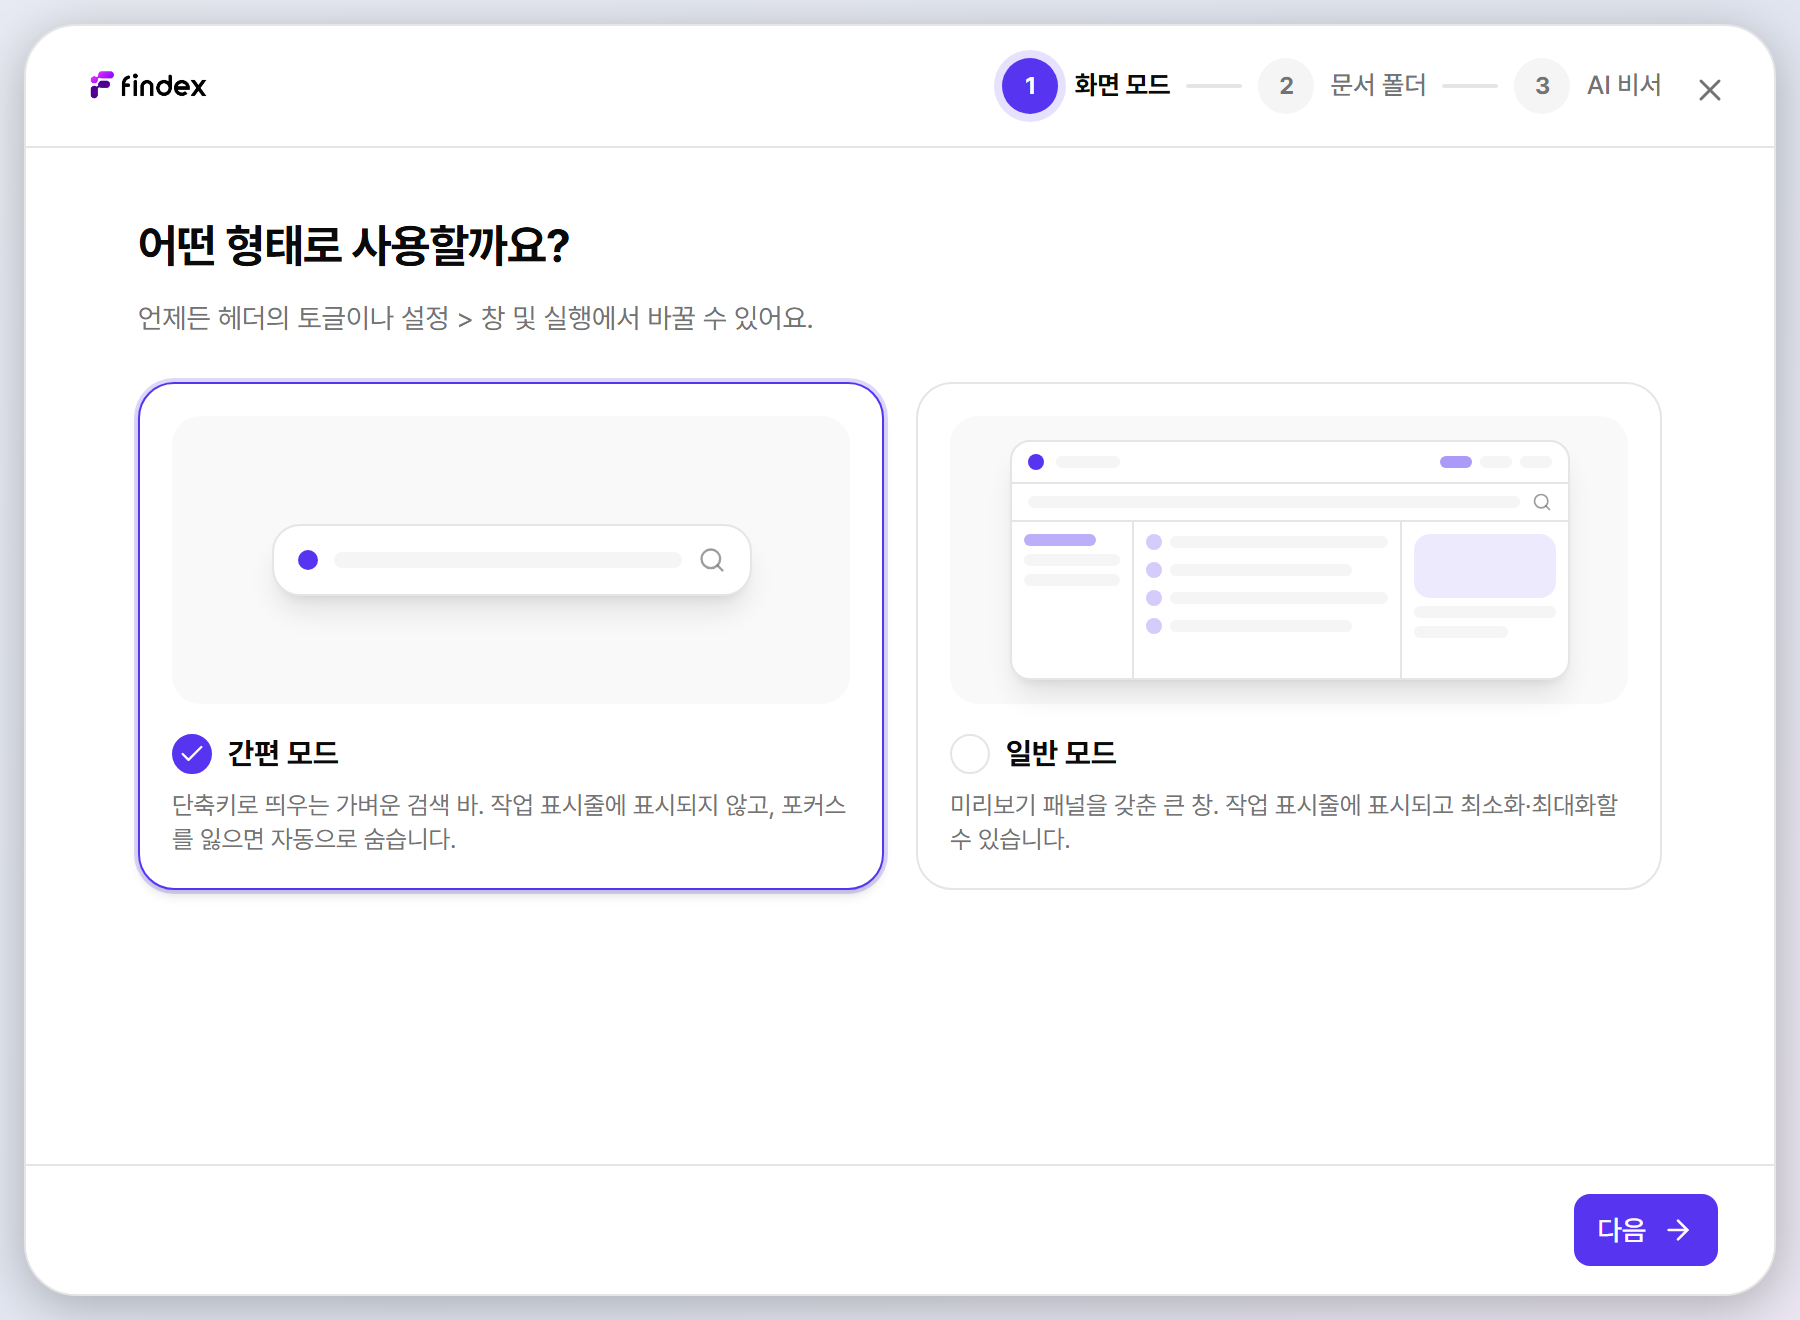
Task: Click the 간편 모드 search bar preview
Action: pos(511,560)
